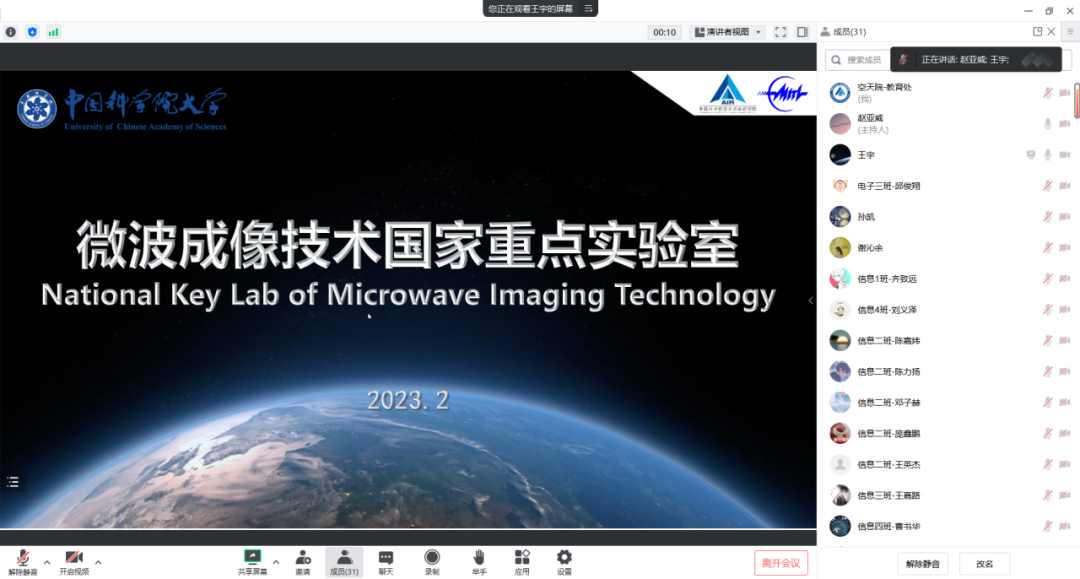This screenshot has width=1080, height=579.
Task: Enter full screen mode icon
Action: [780, 32]
